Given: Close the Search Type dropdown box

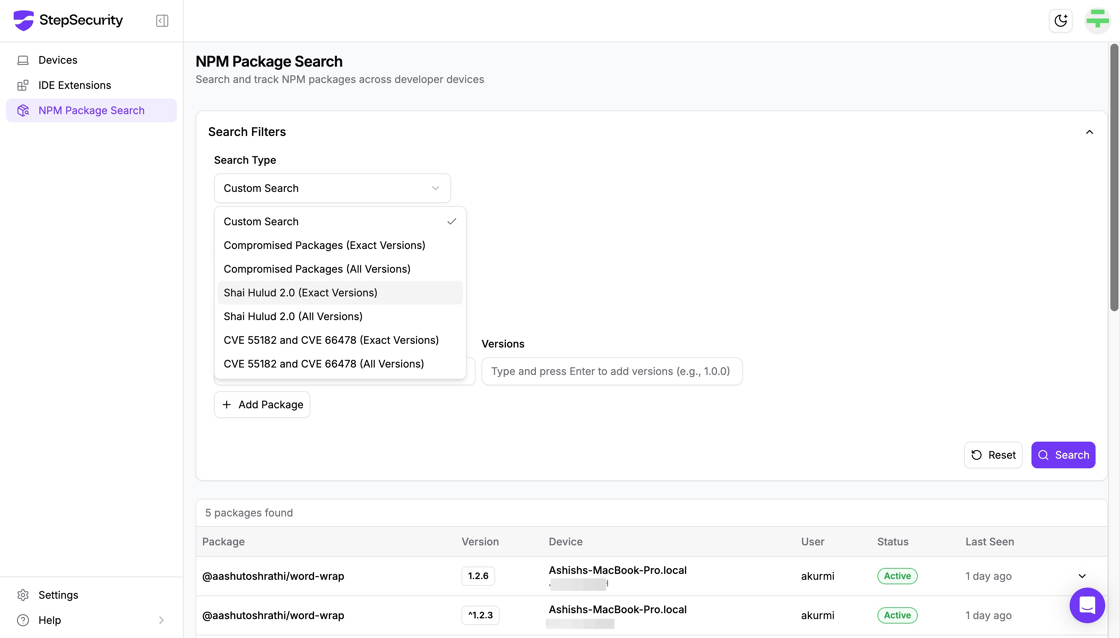Looking at the screenshot, I should (332, 188).
